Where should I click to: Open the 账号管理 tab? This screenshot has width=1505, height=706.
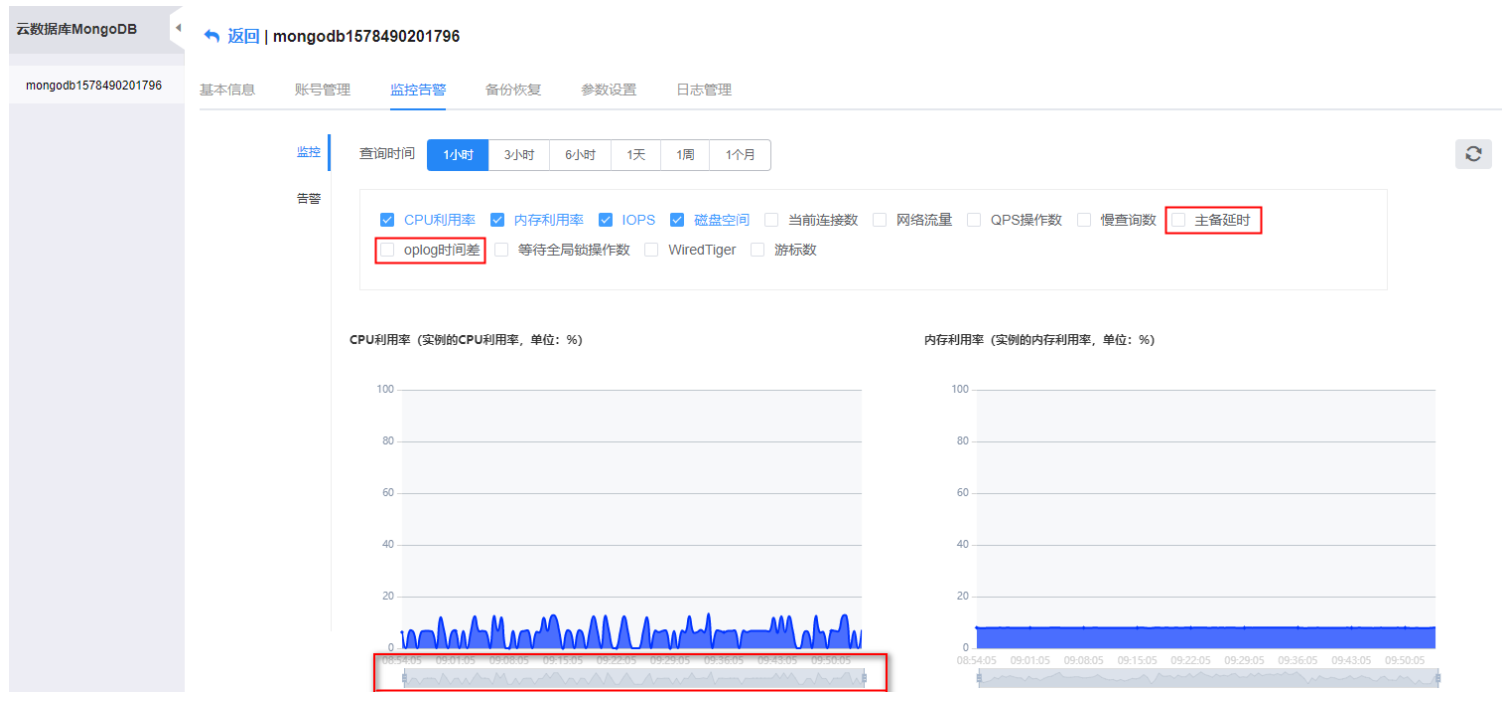click(323, 90)
